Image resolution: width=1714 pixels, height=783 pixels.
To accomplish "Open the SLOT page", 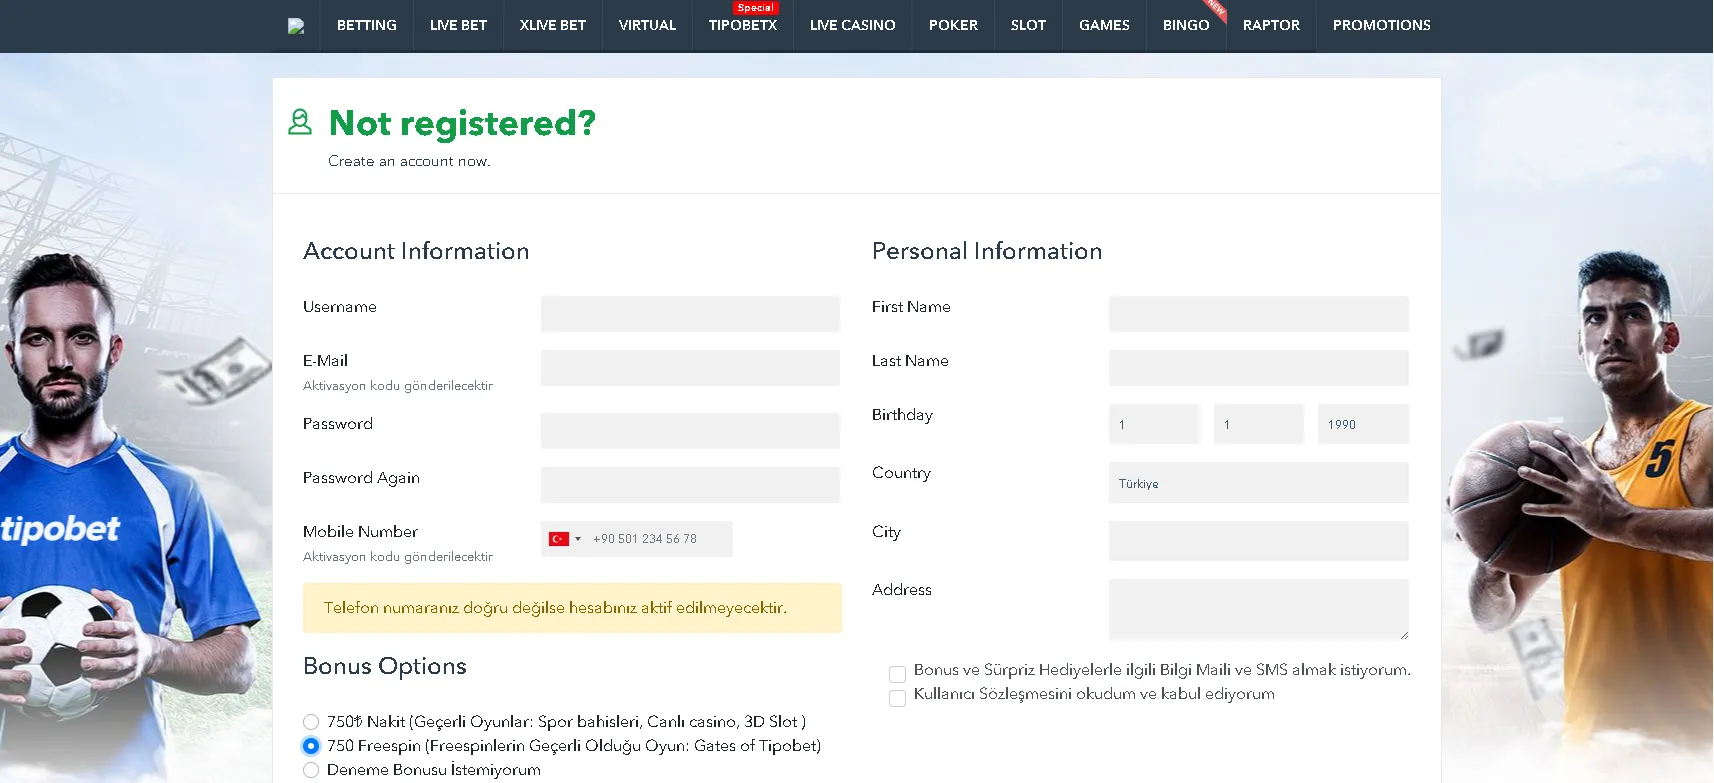I will tap(1028, 25).
